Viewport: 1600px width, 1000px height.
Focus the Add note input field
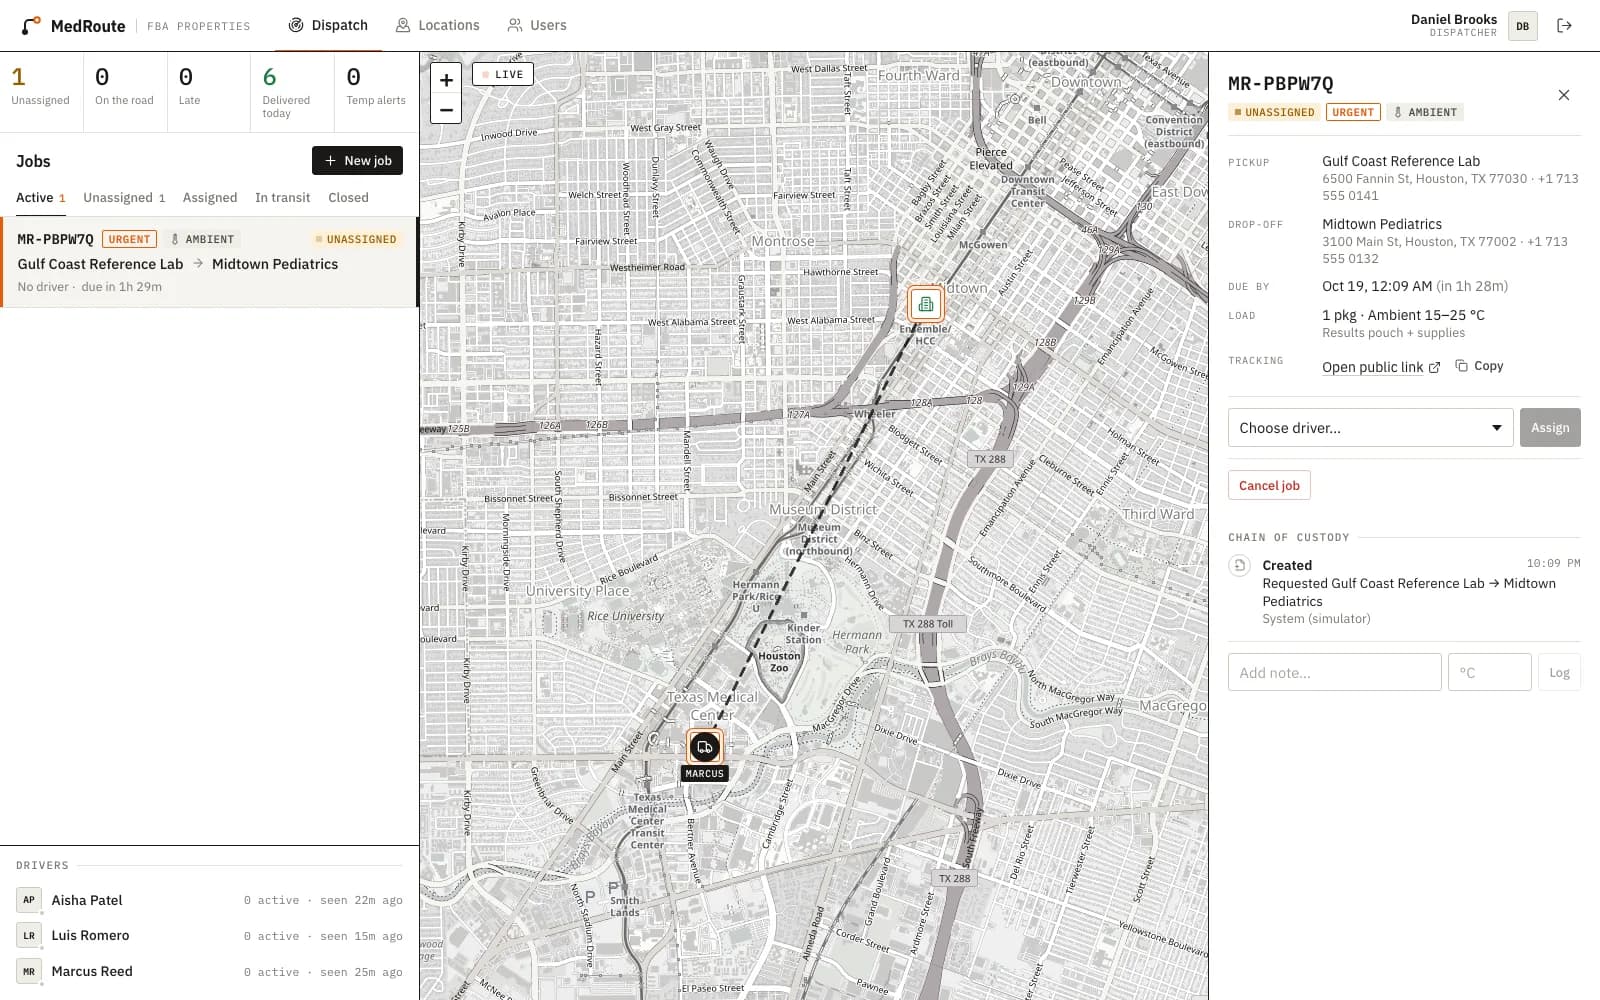(x=1334, y=673)
